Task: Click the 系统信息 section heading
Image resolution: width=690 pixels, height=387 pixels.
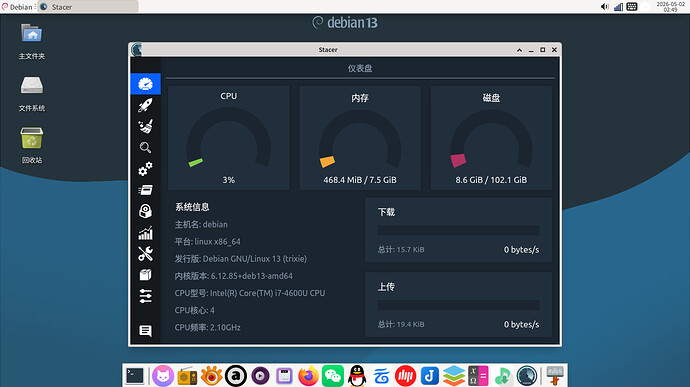Action: click(x=192, y=207)
